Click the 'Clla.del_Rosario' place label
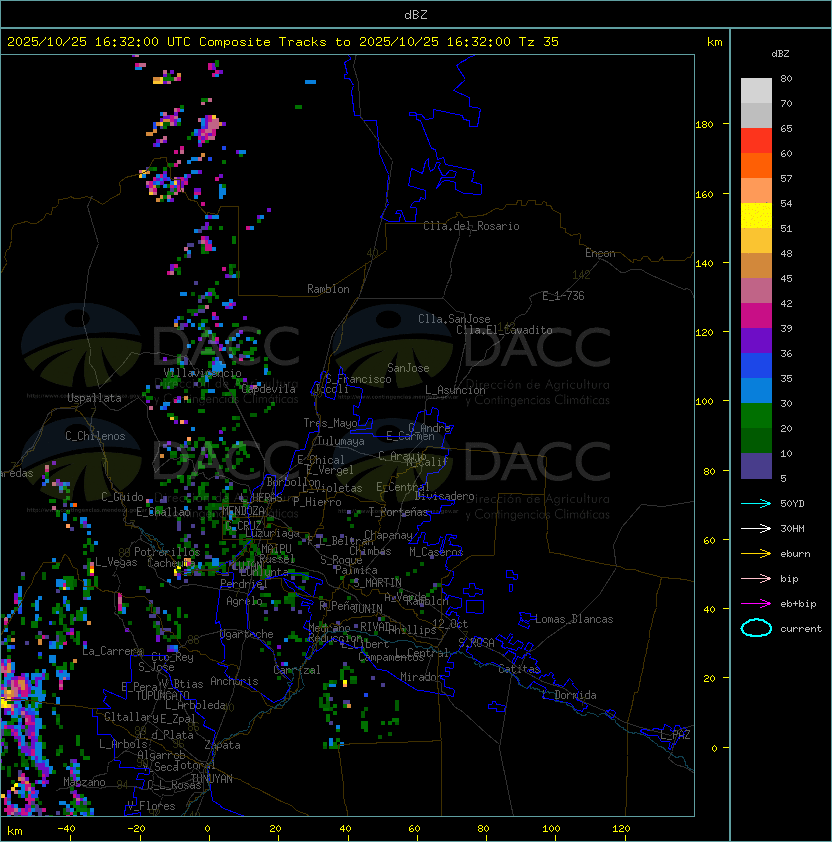The image size is (832, 842). pyautogui.click(x=471, y=226)
